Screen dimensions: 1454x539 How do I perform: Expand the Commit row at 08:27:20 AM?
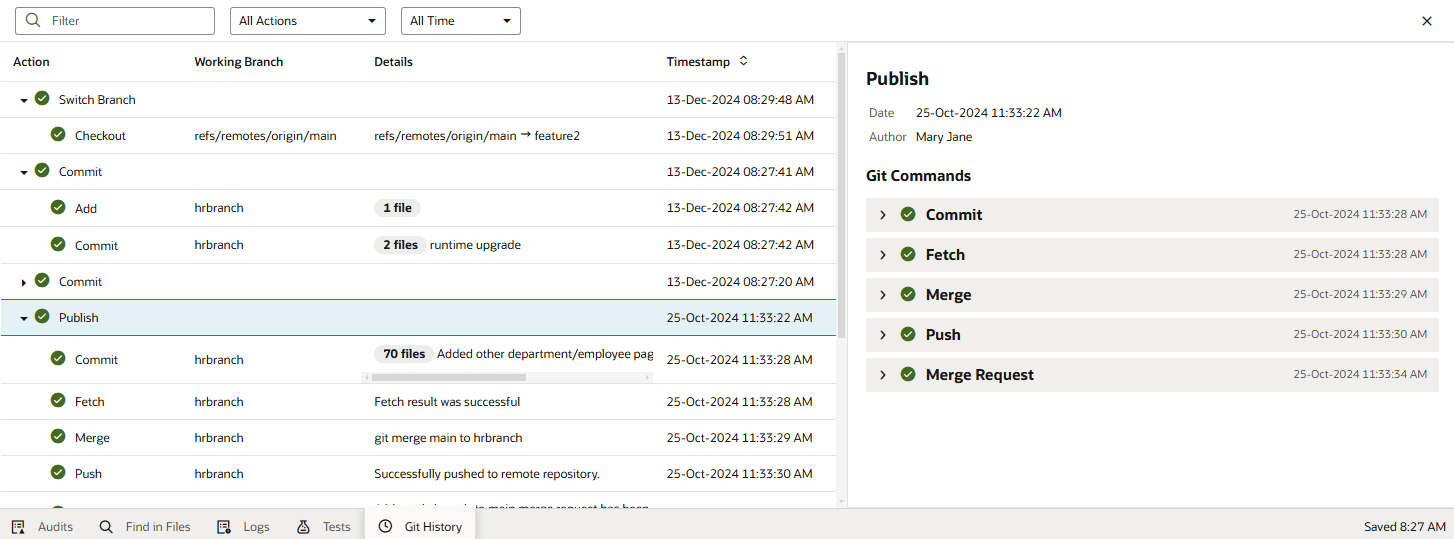24,283
